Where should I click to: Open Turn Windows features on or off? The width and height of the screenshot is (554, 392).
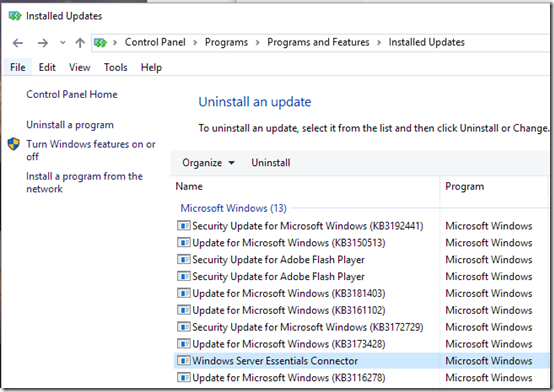(x=91, y=150)
